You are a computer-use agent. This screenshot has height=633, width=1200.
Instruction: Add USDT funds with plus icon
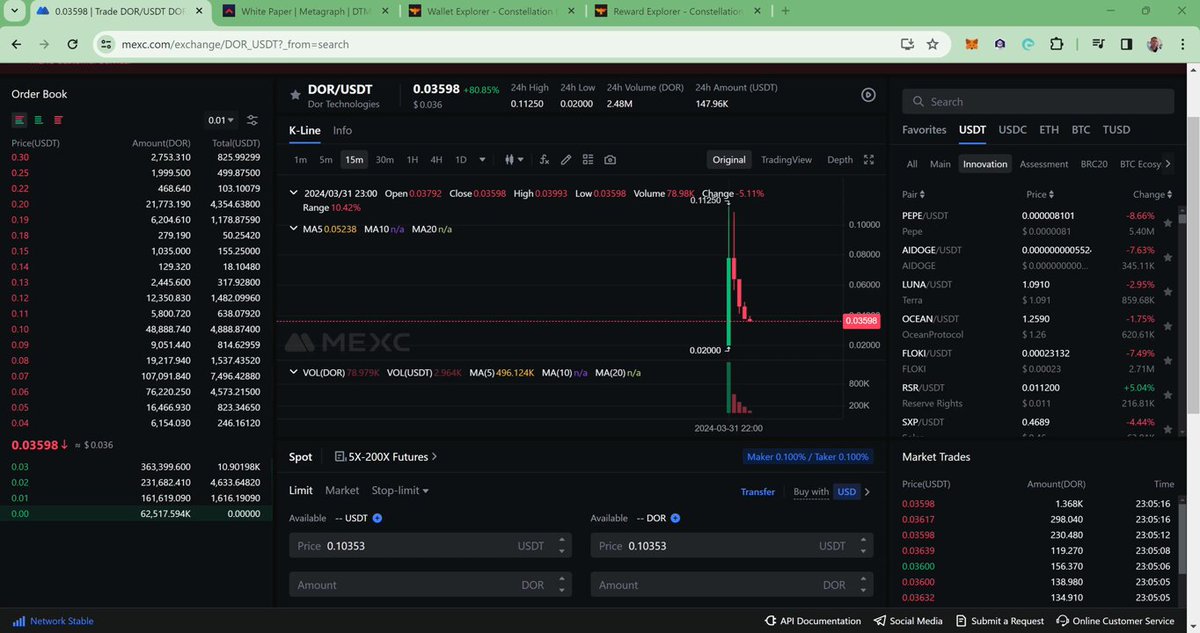tap(377, 518)
